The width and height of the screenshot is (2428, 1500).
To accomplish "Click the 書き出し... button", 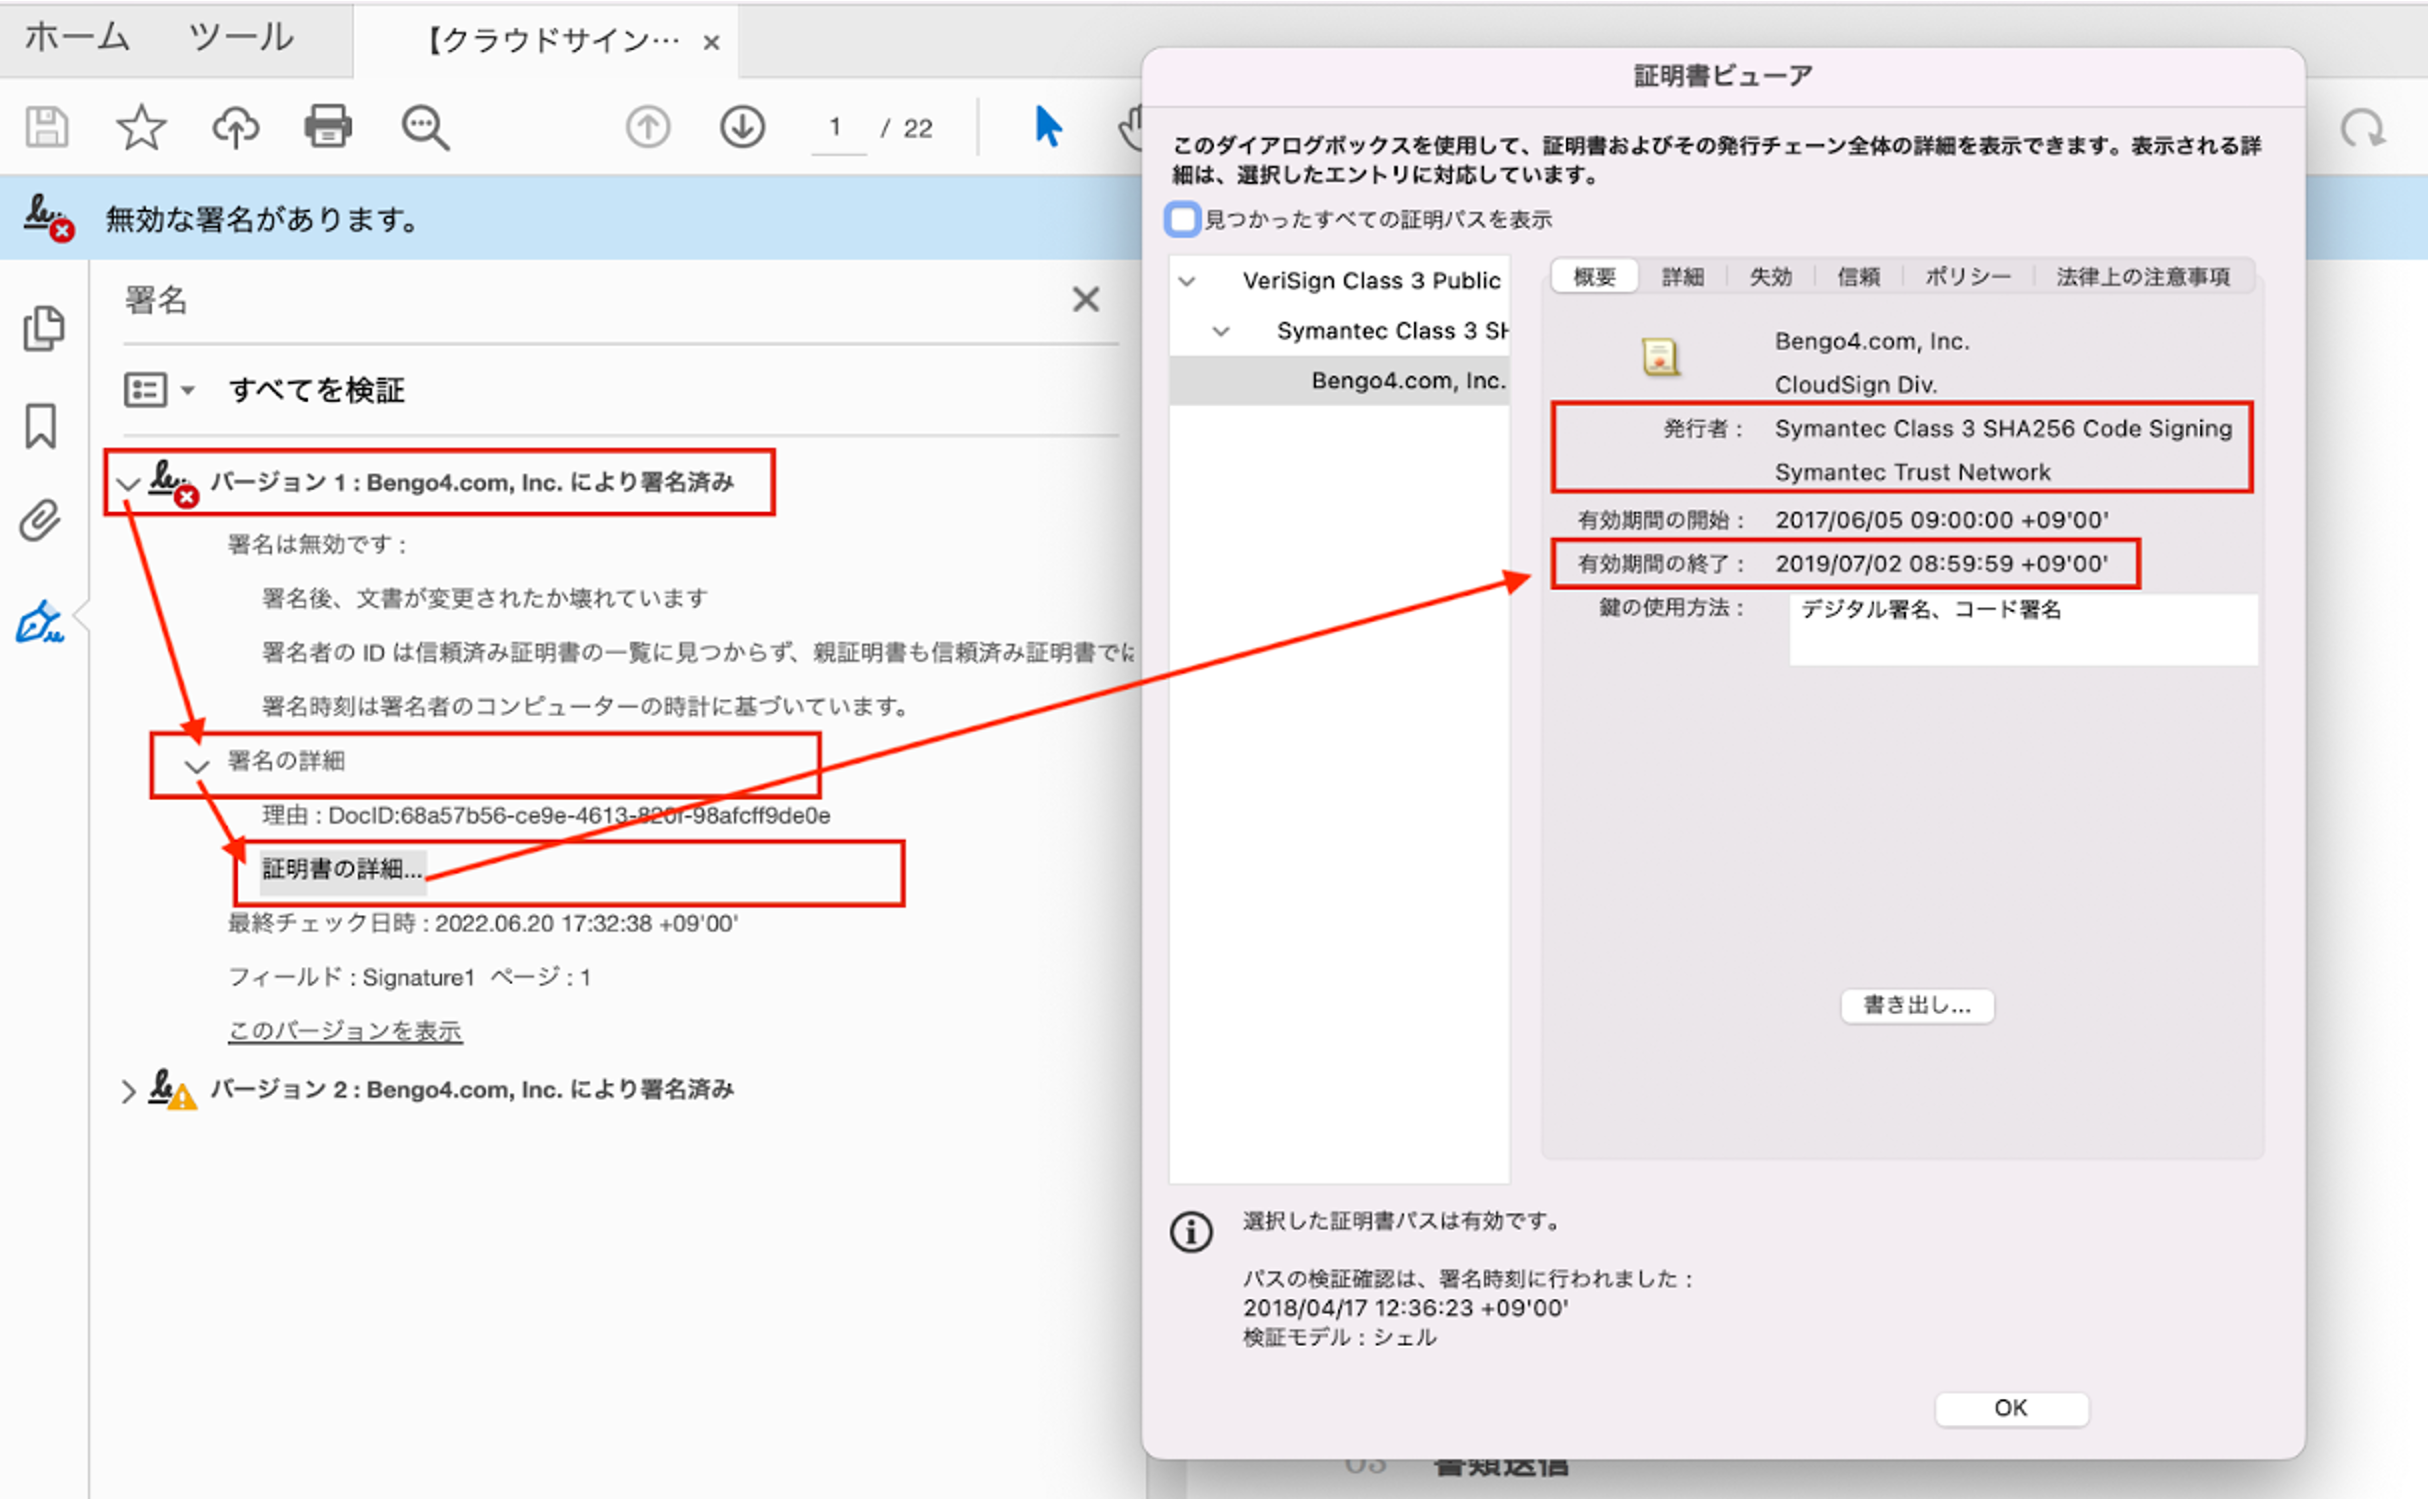I will pos(1916,1006).
